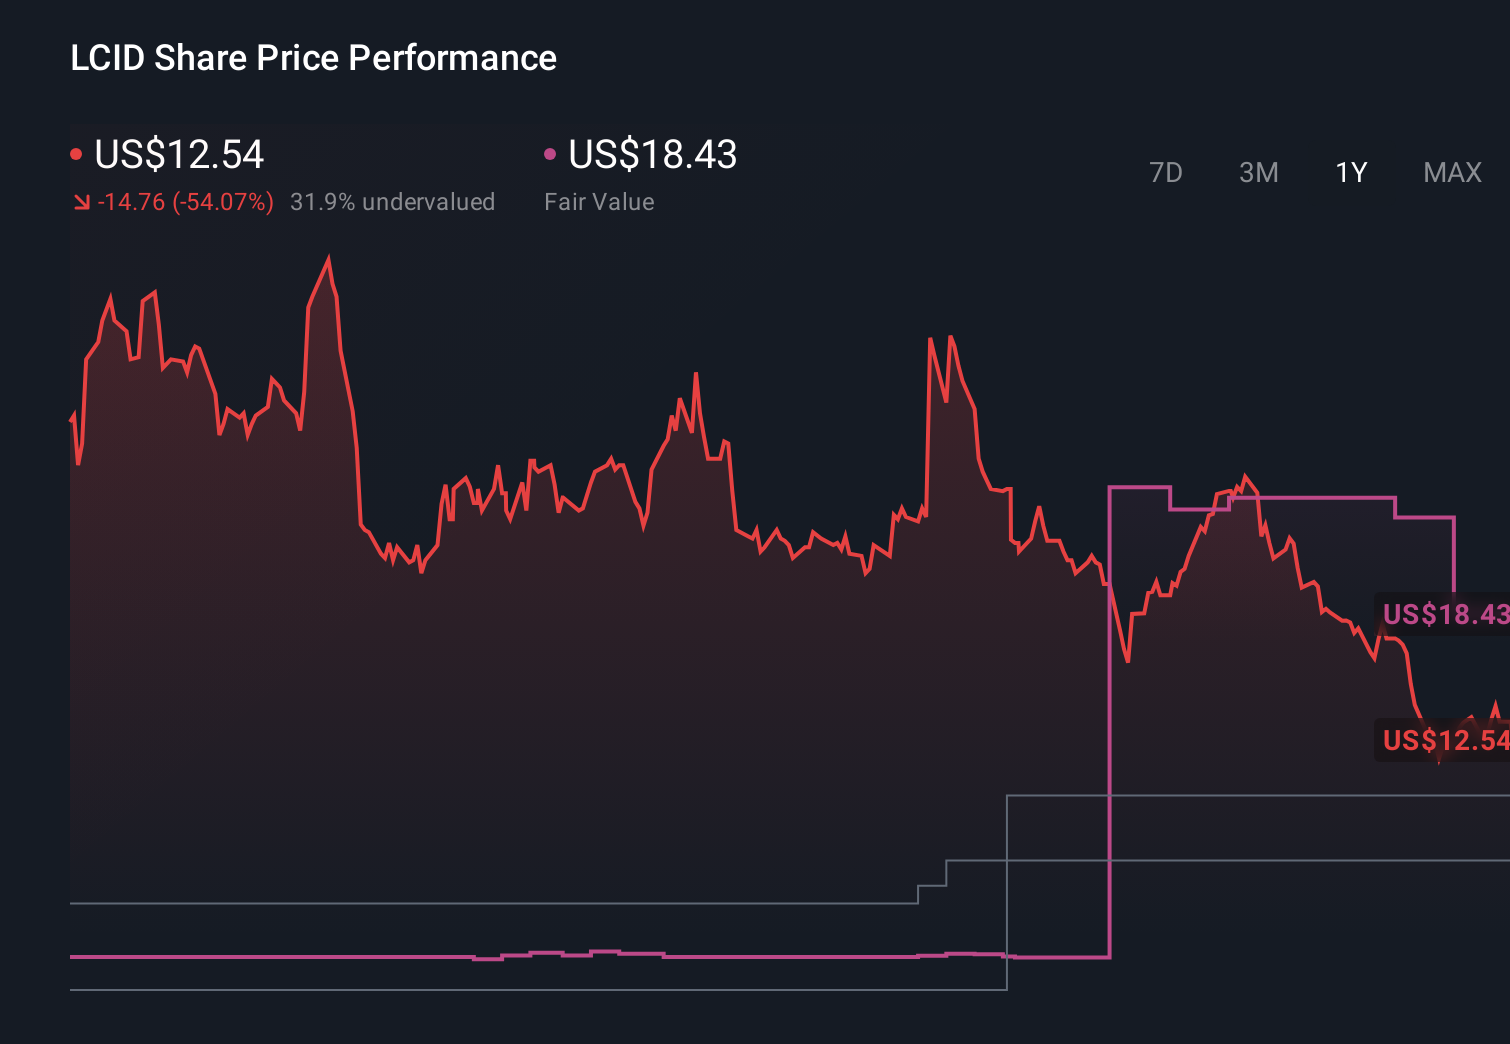Select the US$18.43 price tag on the chart

tap(1444, 614)
